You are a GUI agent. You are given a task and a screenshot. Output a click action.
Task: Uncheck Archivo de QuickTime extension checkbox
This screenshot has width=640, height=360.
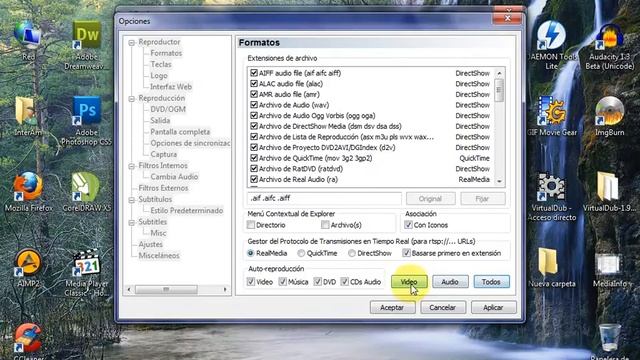click(254, 158)
